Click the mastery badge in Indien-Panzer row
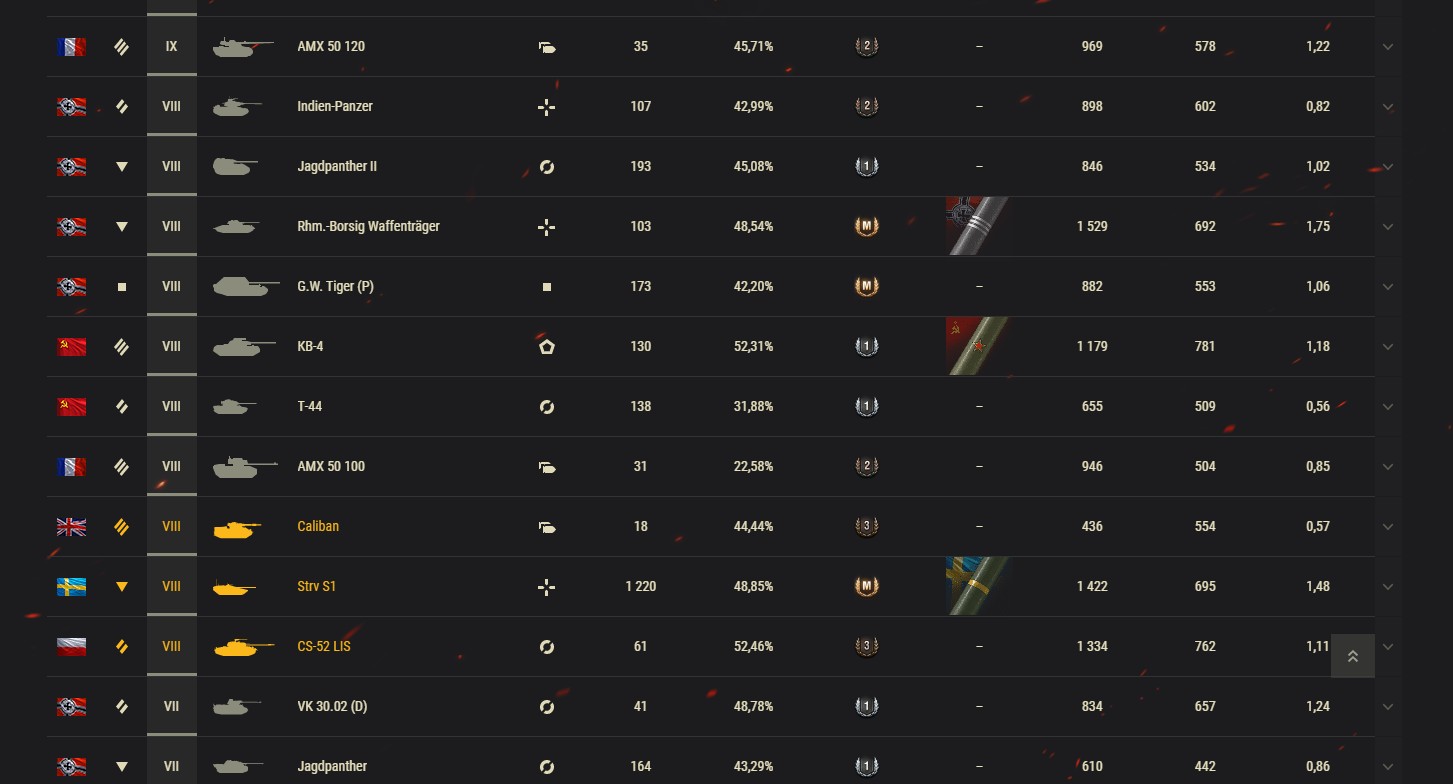Screen dimensions: 1453x784 866,107
